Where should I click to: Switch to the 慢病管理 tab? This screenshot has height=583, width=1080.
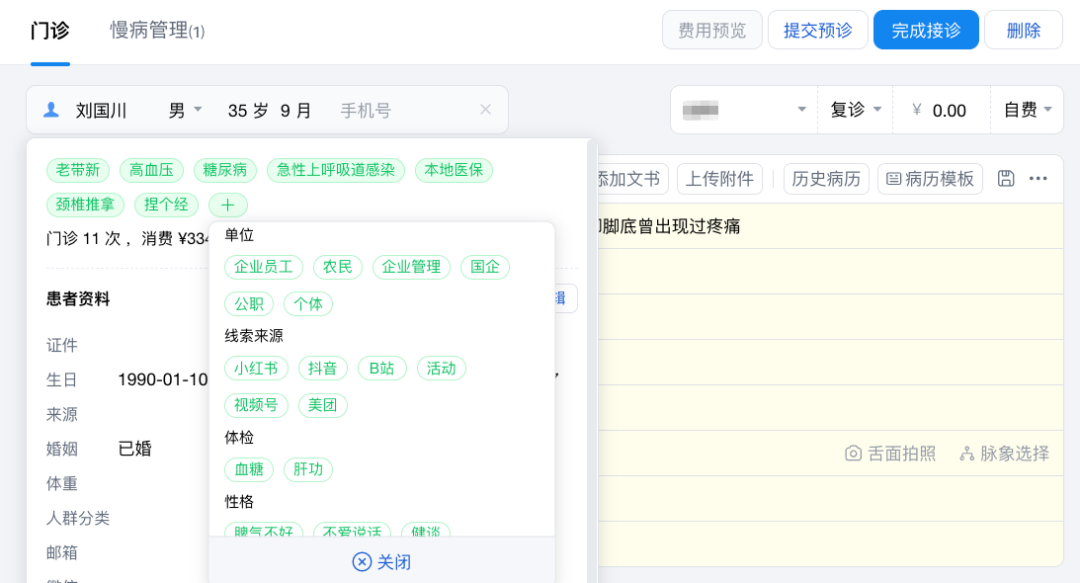[x=157, y=31]
